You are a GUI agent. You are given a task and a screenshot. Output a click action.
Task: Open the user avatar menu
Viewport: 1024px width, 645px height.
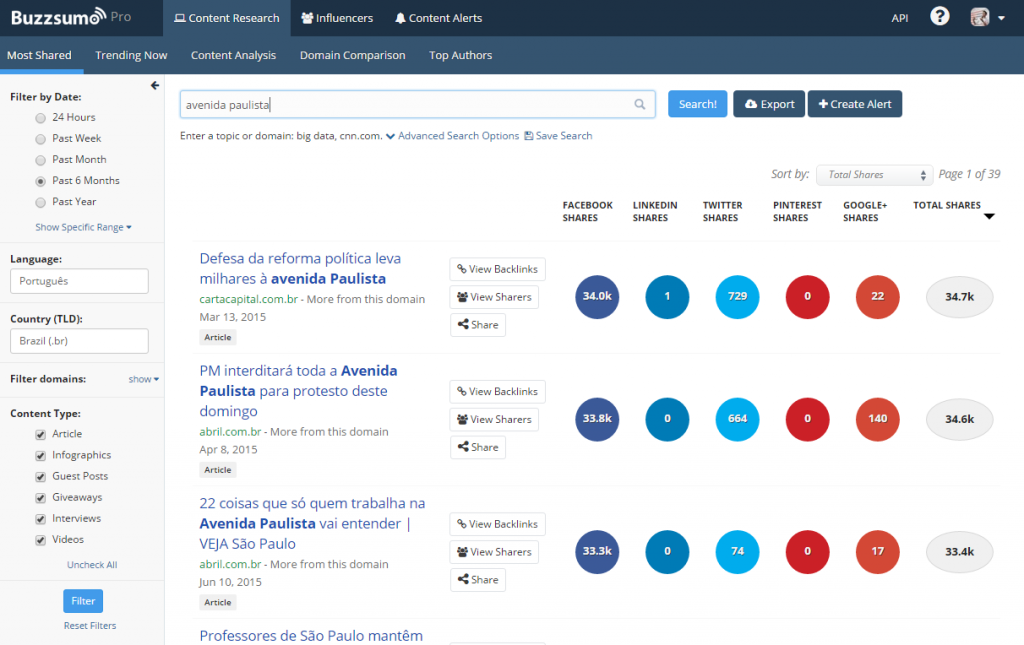[x=987, y=17]
